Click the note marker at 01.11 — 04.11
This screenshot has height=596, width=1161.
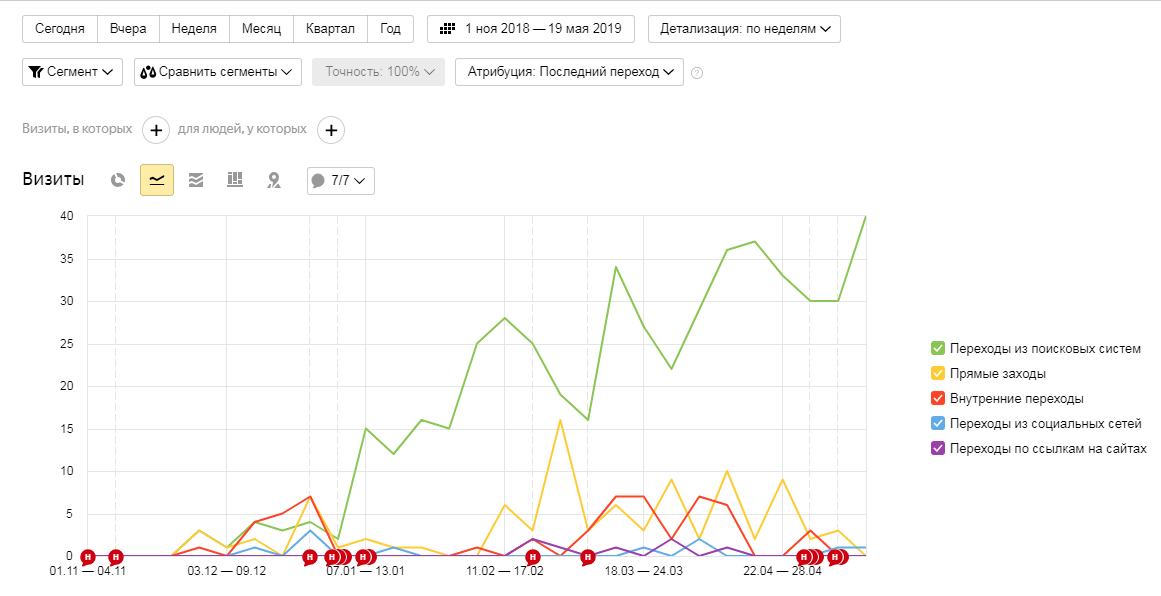(88, 557)
